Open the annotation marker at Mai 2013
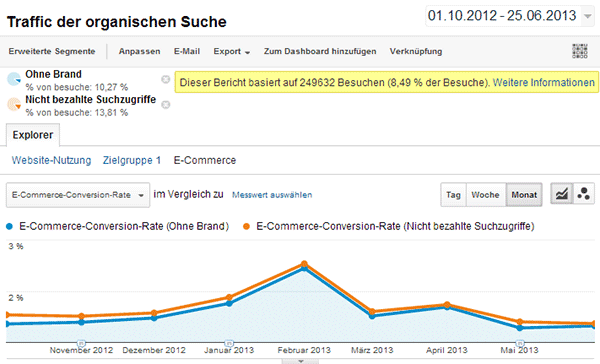The height and width of the screenshot is (364, 600). (520, 343)
